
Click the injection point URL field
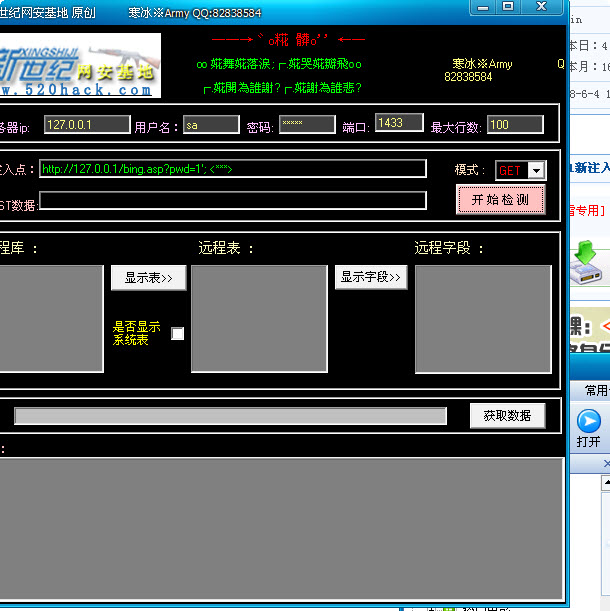point(233,169)
